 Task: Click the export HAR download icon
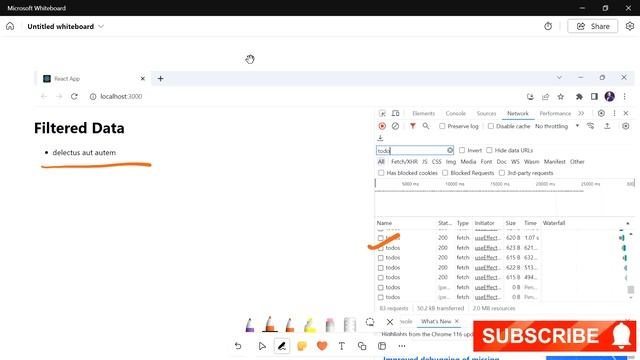pos(380,138)
